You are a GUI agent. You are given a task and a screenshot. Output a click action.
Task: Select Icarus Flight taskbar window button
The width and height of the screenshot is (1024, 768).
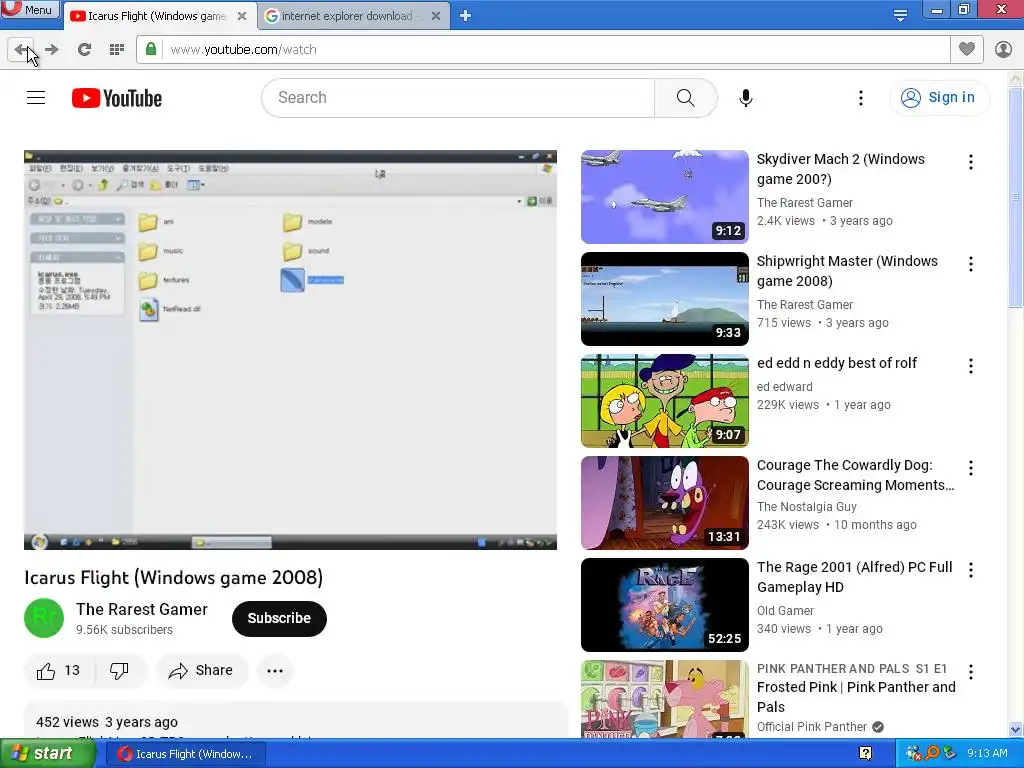[185, 754]
